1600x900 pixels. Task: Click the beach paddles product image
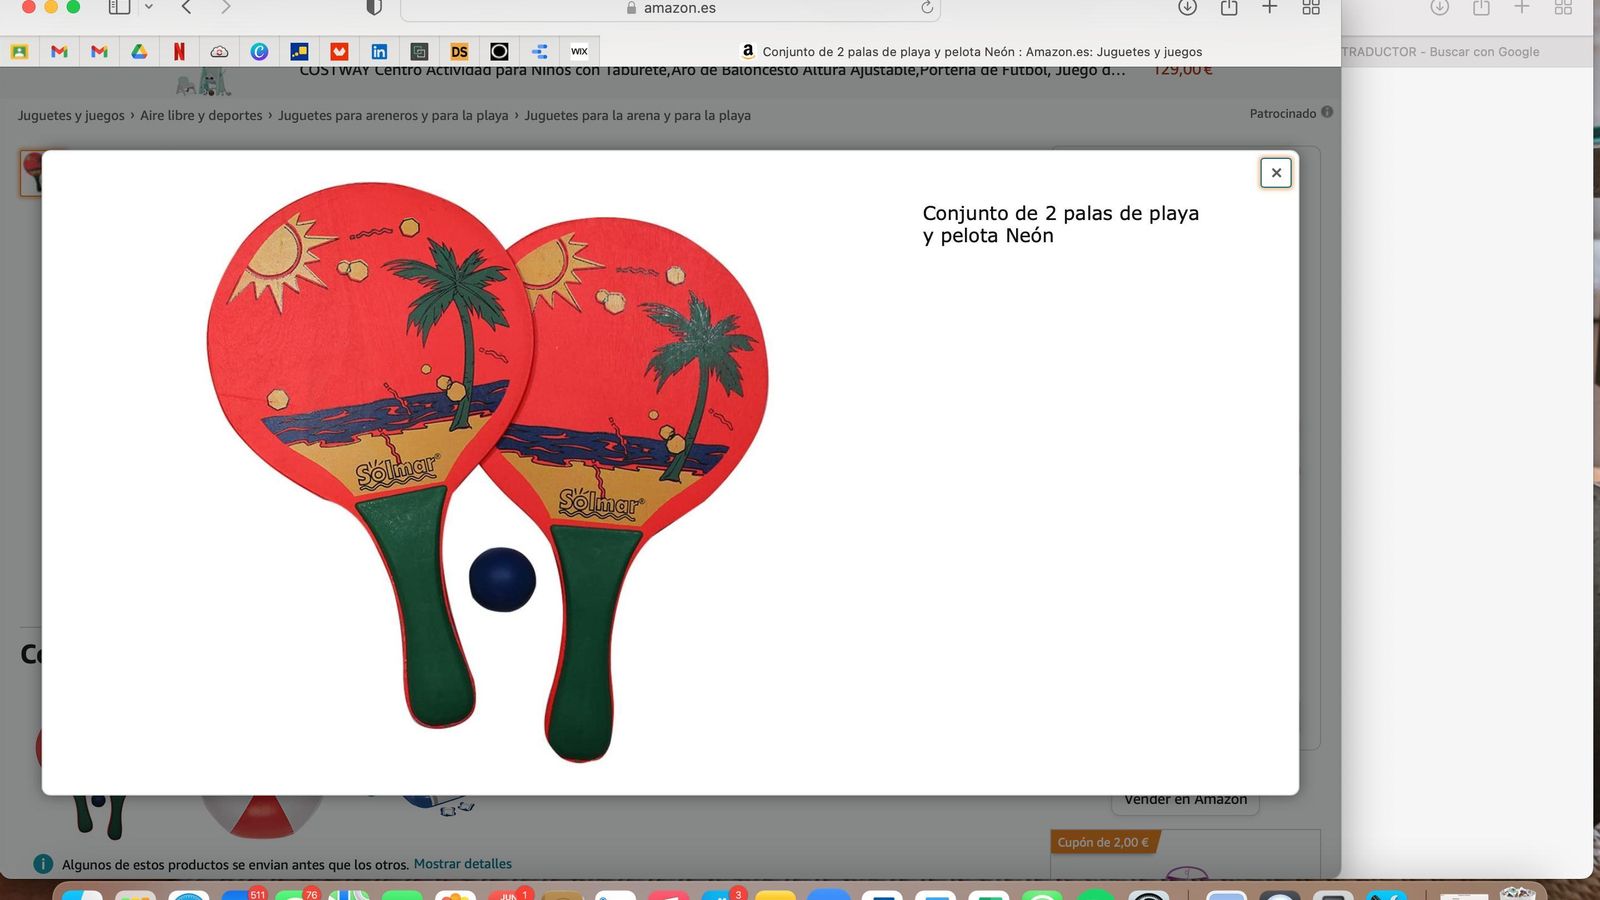pyautogui.click(x=487, y=470)
